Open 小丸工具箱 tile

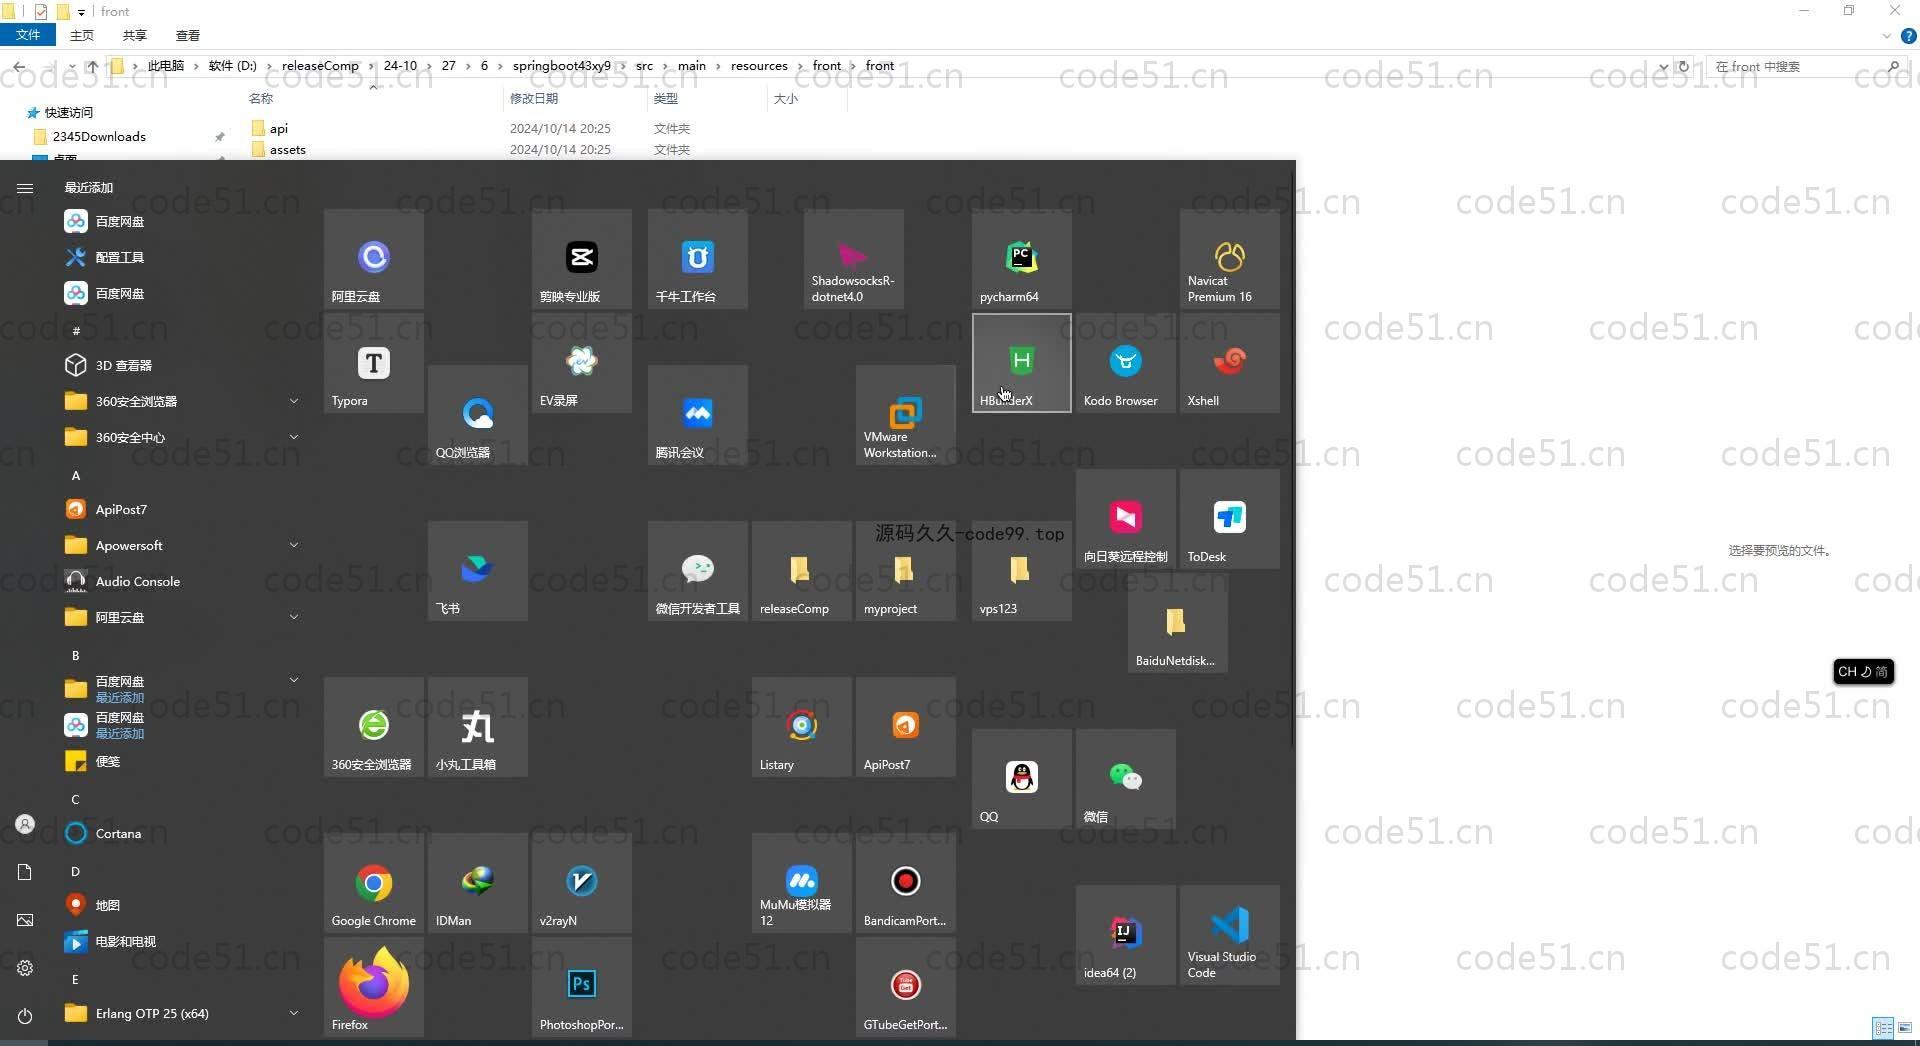477,727
